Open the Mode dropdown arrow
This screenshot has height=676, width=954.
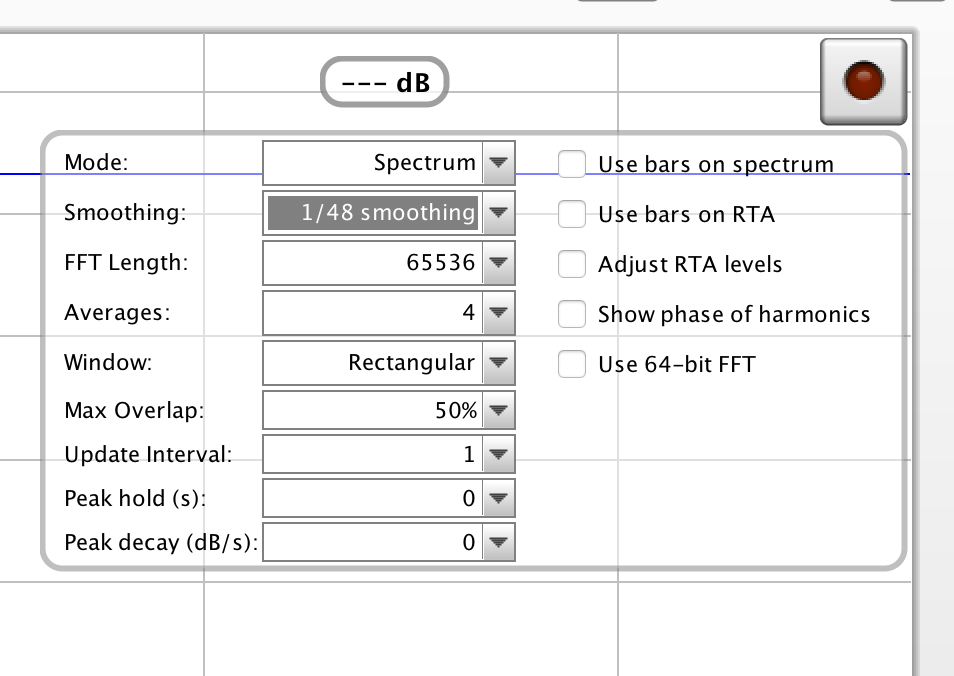[498, 163]
